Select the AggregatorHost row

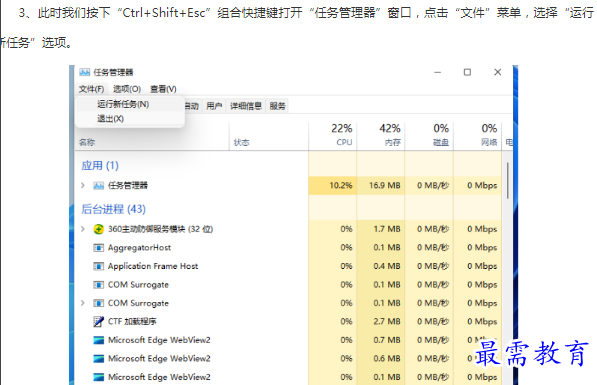click(x=288, y=248)
